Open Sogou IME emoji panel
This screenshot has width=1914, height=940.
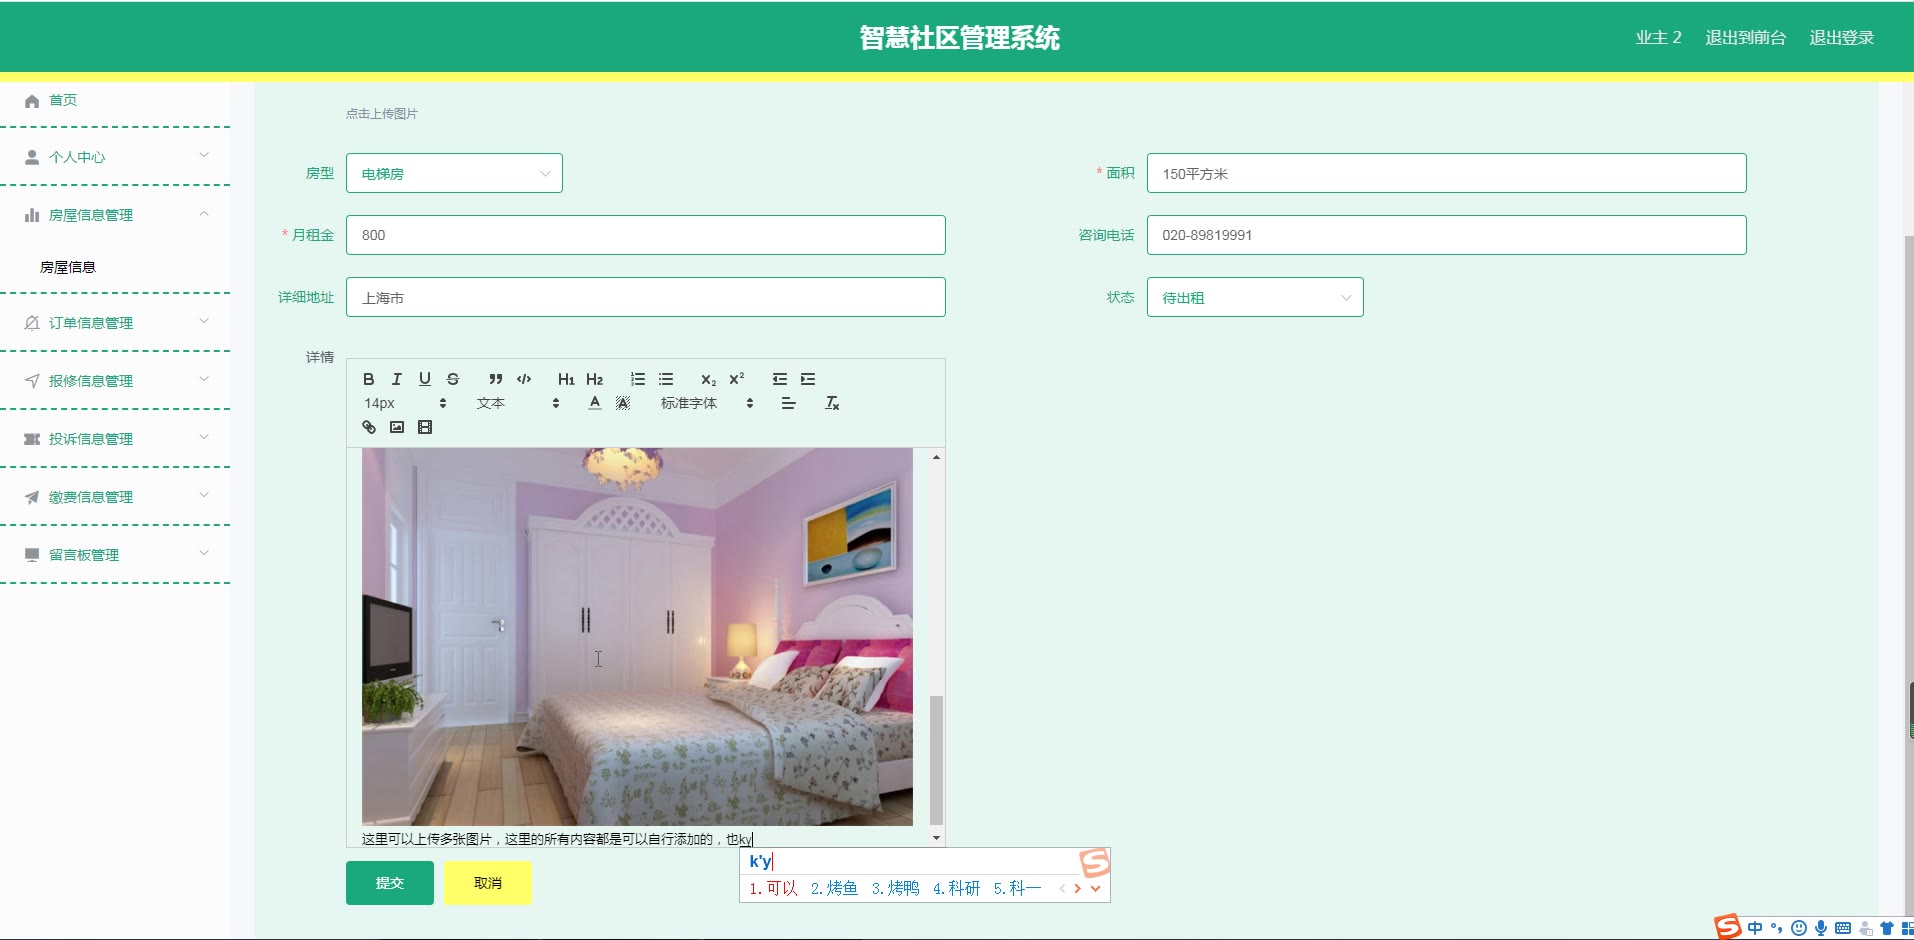(x=1799, y=928)
